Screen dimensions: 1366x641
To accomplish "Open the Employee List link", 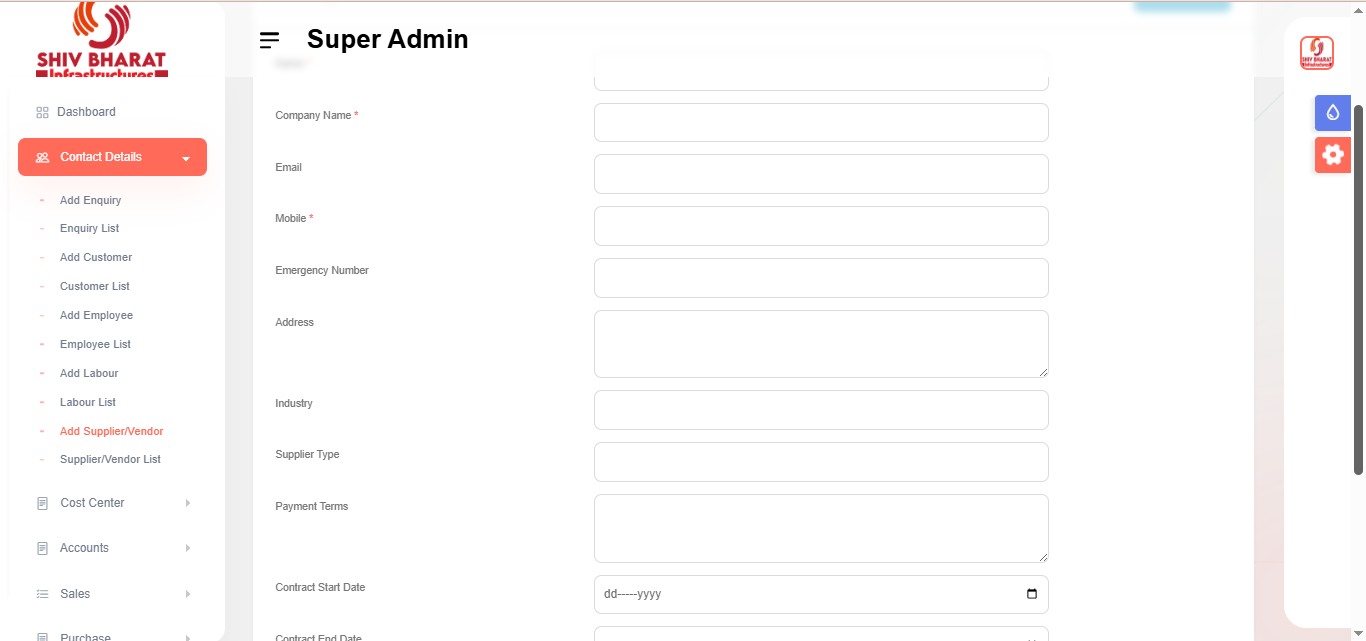I will pyautogui.click(x=95, y=344).
